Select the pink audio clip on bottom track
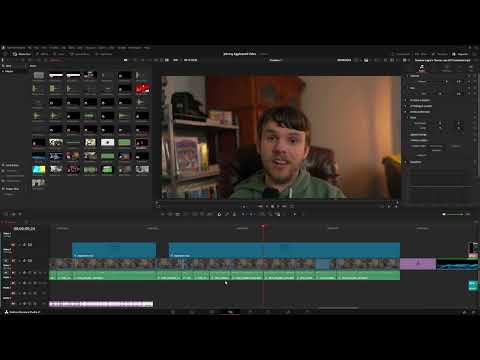 (101, 304)
